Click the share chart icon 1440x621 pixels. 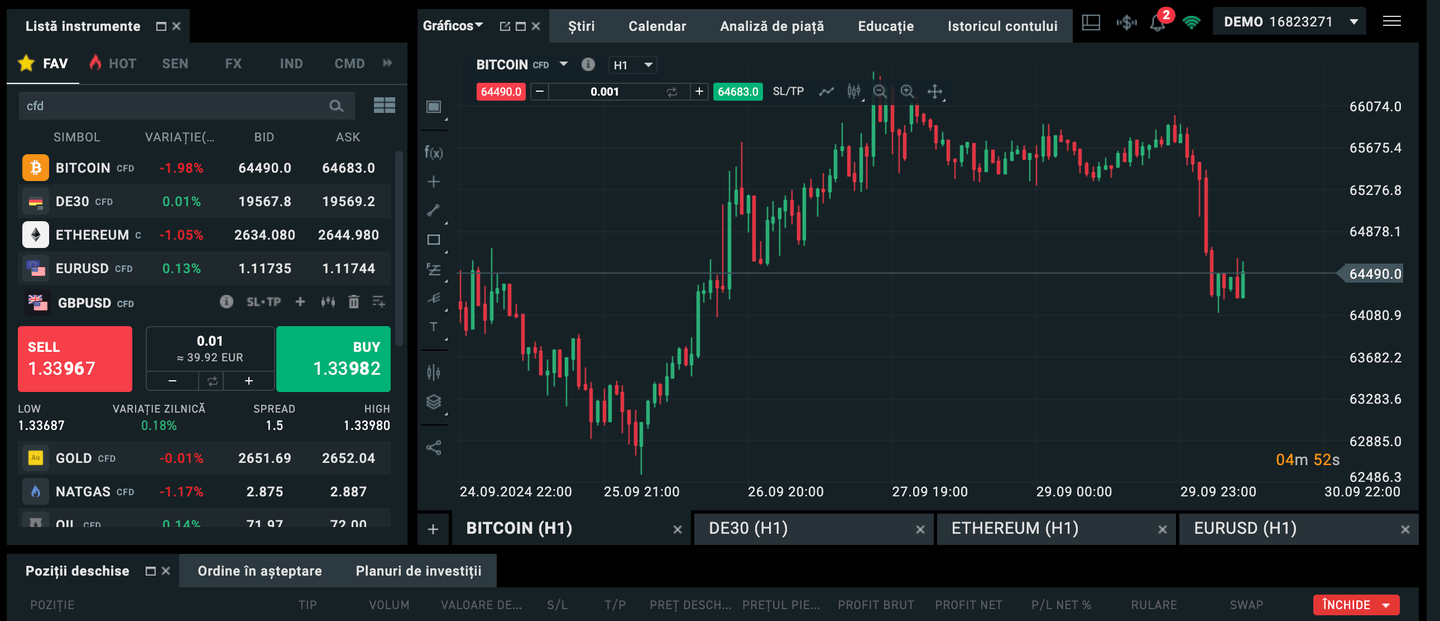(x=433, y=447)
